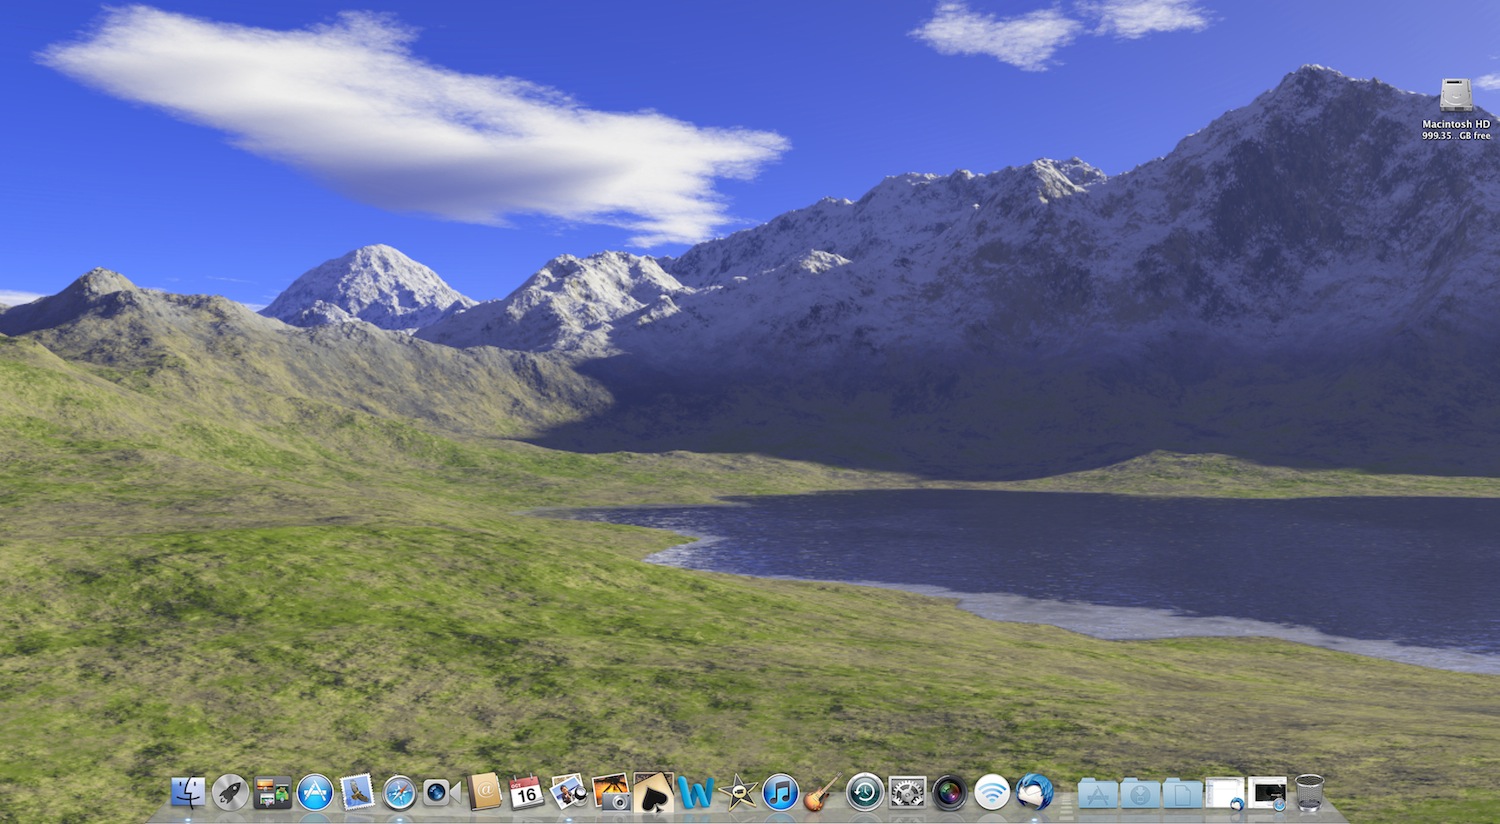Click the "Macintosh HD" label
Screen dimensions: 1500x824
1456,125
